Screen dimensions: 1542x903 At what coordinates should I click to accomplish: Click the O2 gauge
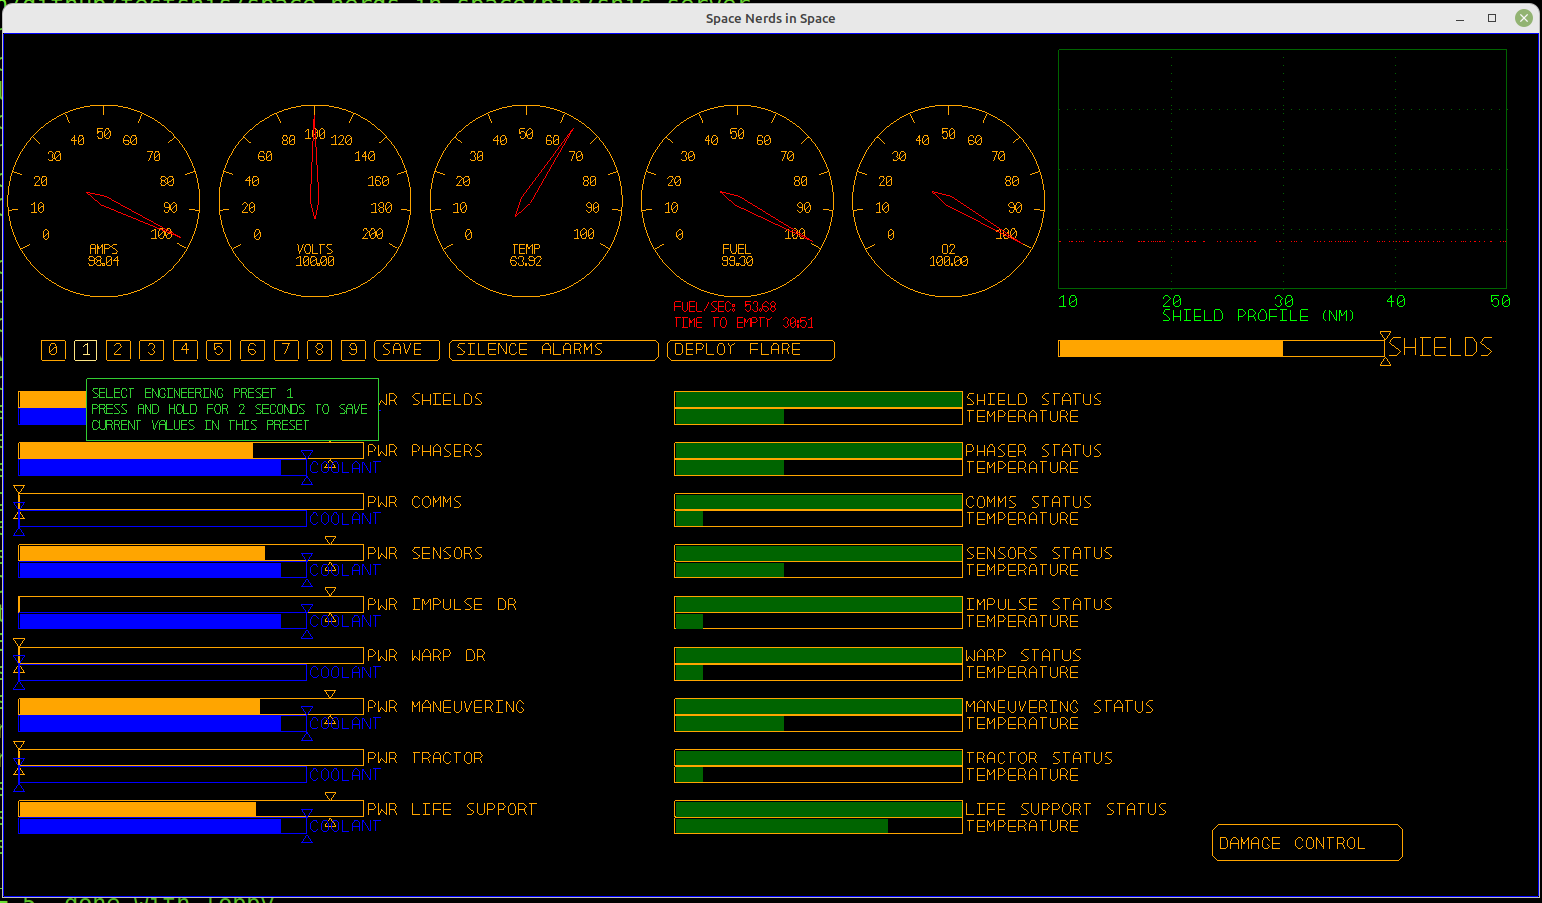[x=948, y=201]
